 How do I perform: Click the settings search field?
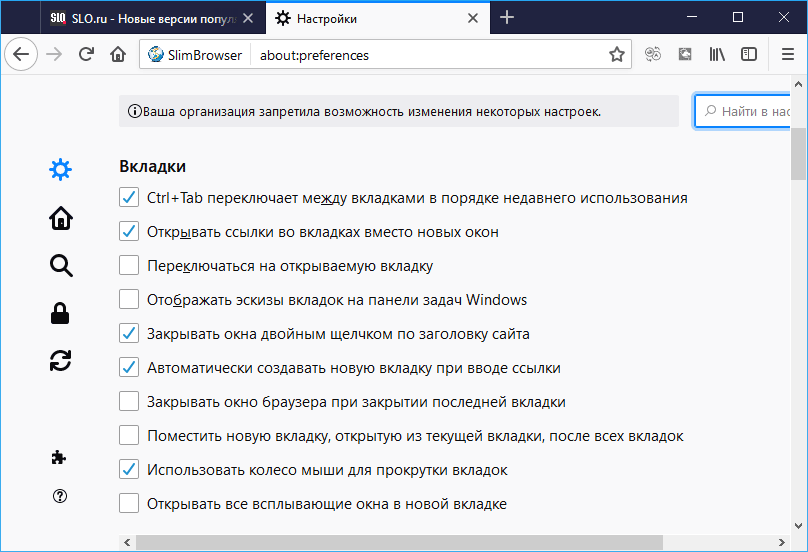750,112
